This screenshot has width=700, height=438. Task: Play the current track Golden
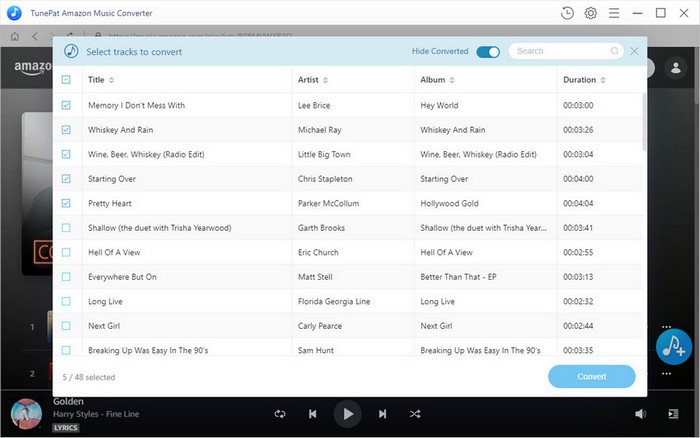pyautogui.click(x=347, y=413)
